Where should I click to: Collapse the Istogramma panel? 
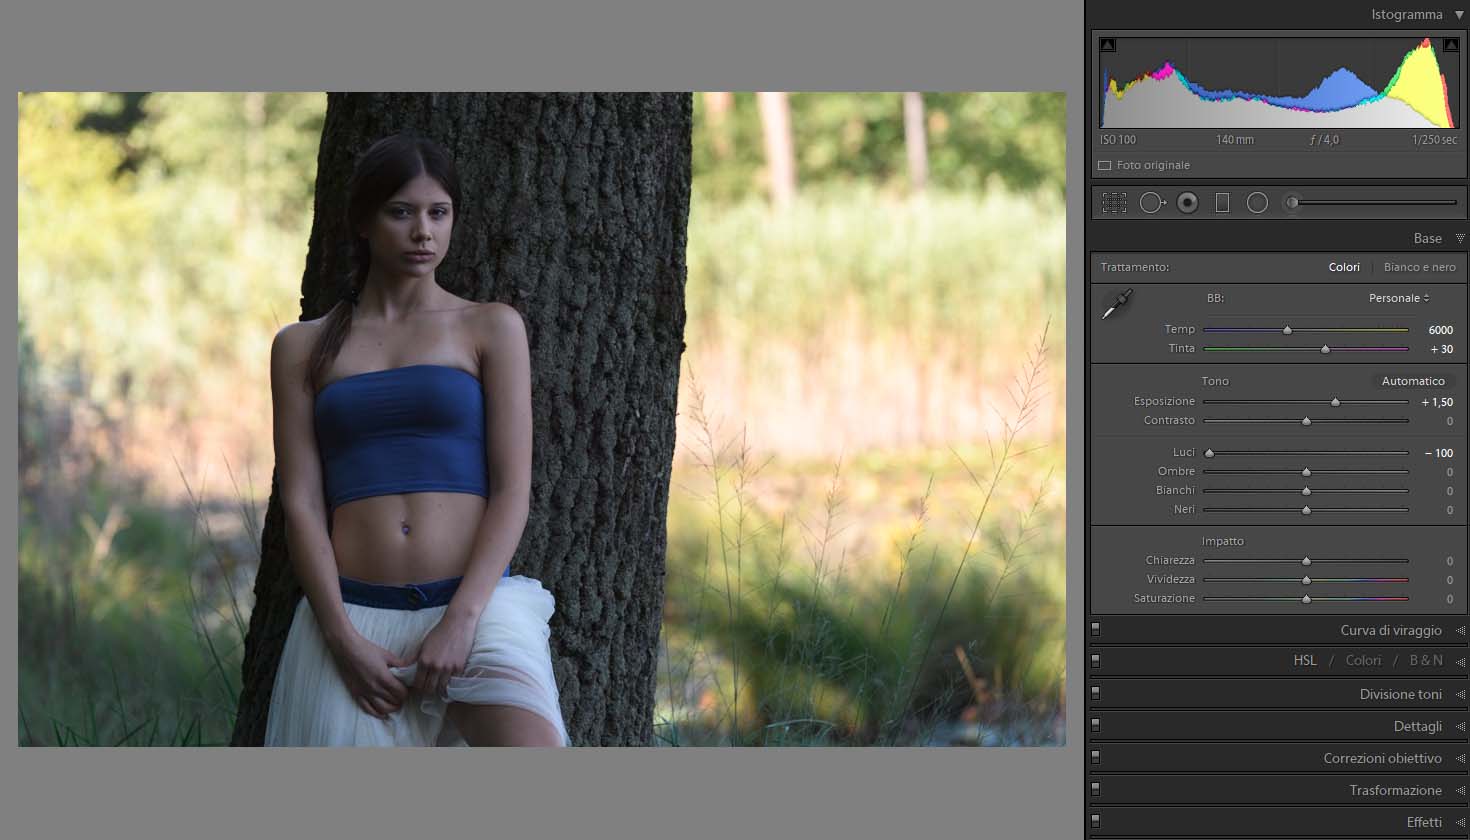pyautogui.click(x=1460, y=15)
